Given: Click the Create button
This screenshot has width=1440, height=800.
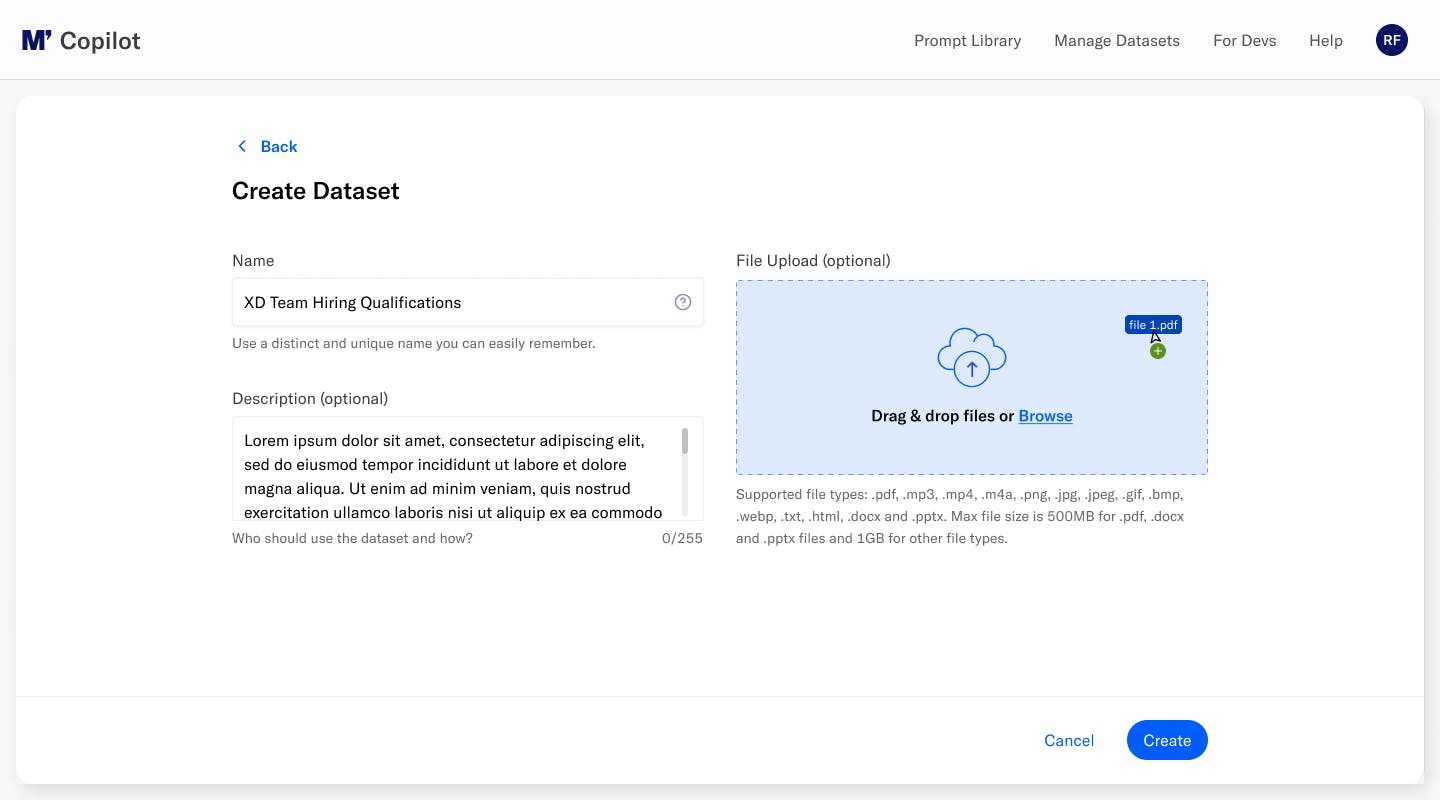Looking at the screenshot, I should [x=1167, y=740].
